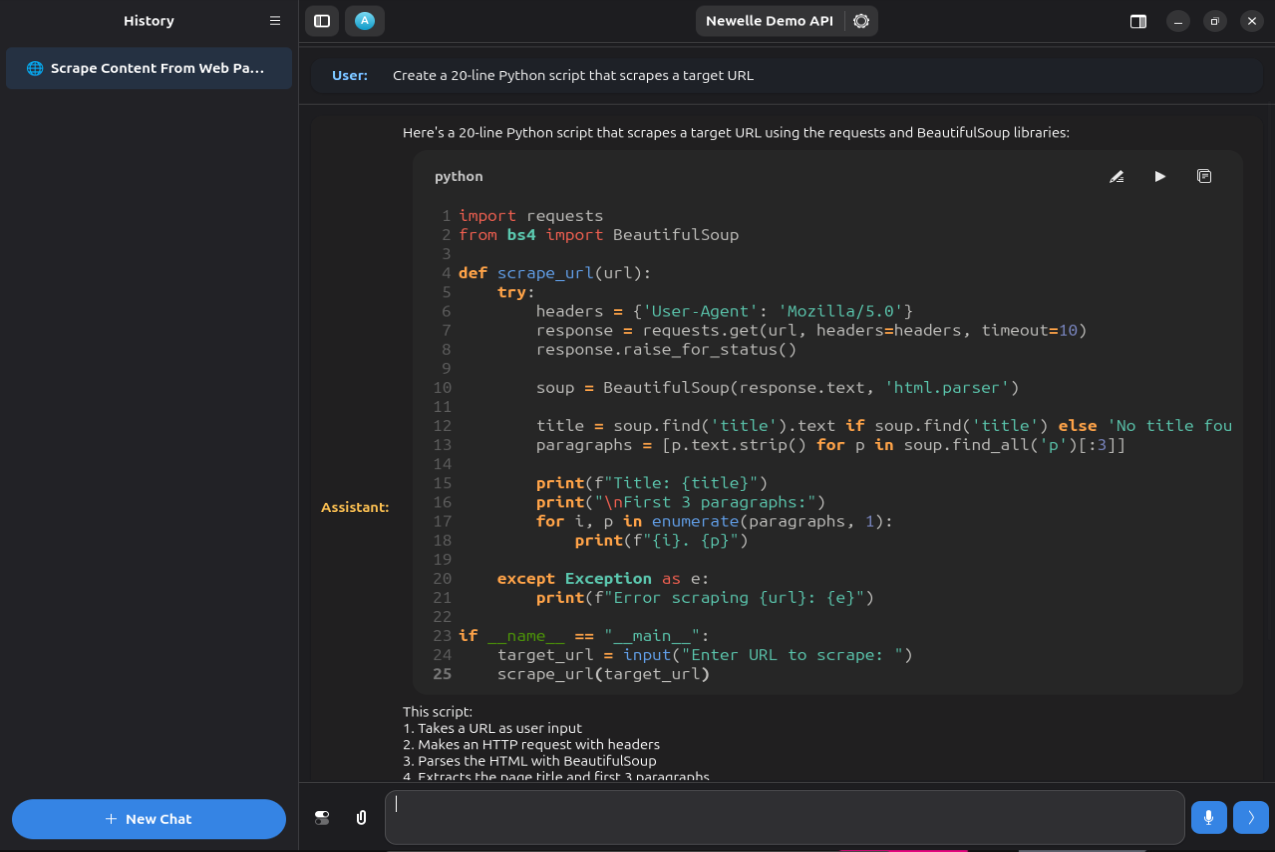Click the line 'print(f"Title: {title}")'
This screenshot has height=852, width=1275.
coord(652,483)
